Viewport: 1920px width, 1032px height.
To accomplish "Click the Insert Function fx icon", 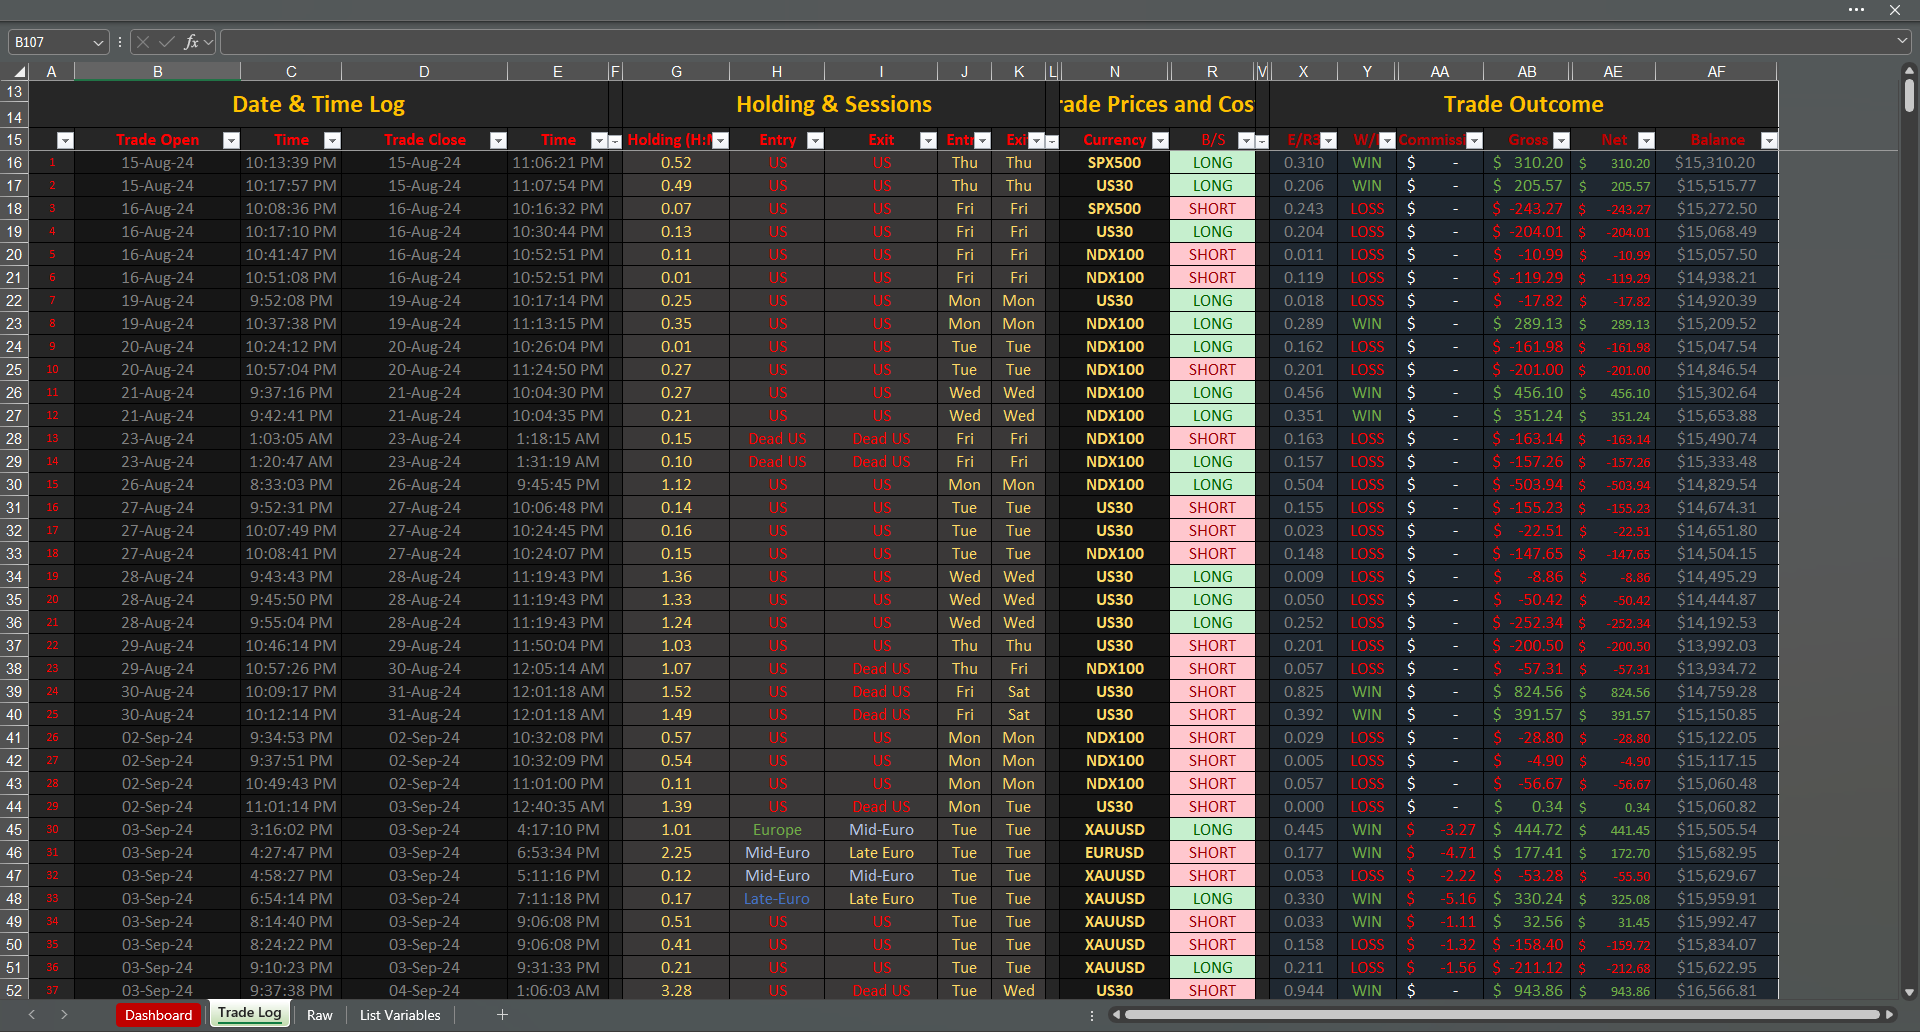I will pyautogui.click(x=191, y=42).
